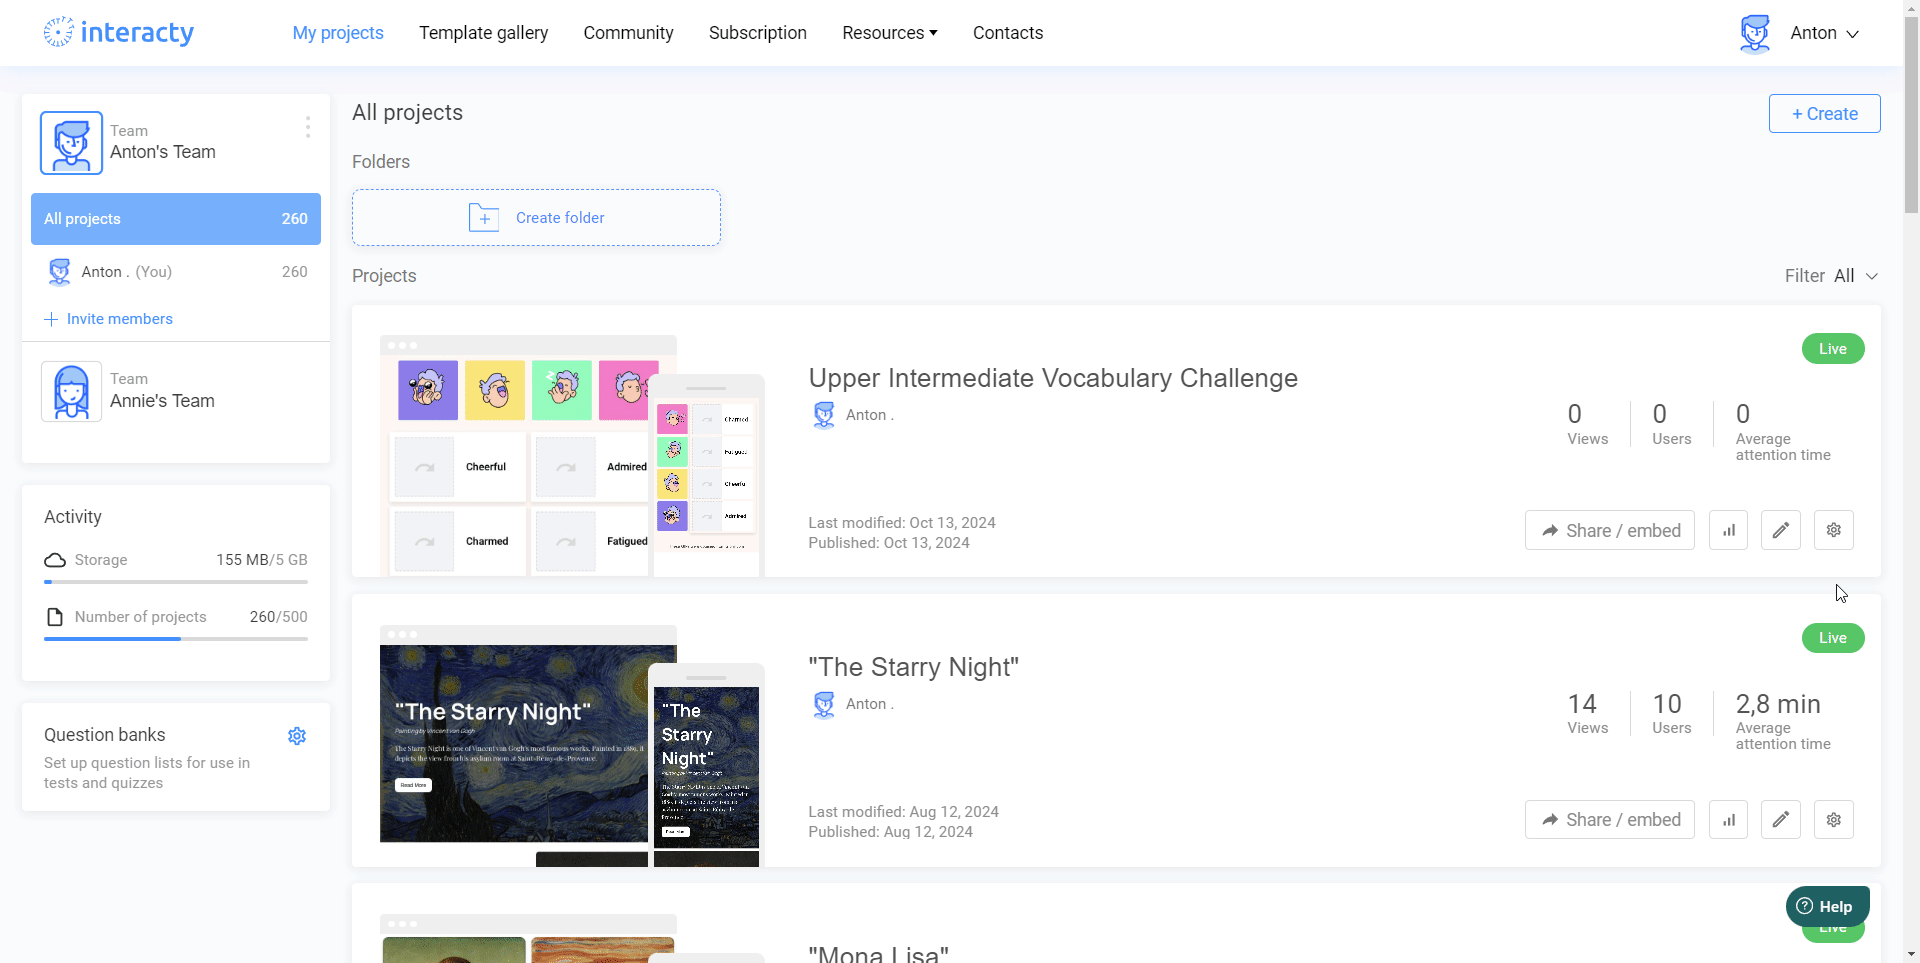
Task: Click the Question banks heading
Action: pos(105,735)
